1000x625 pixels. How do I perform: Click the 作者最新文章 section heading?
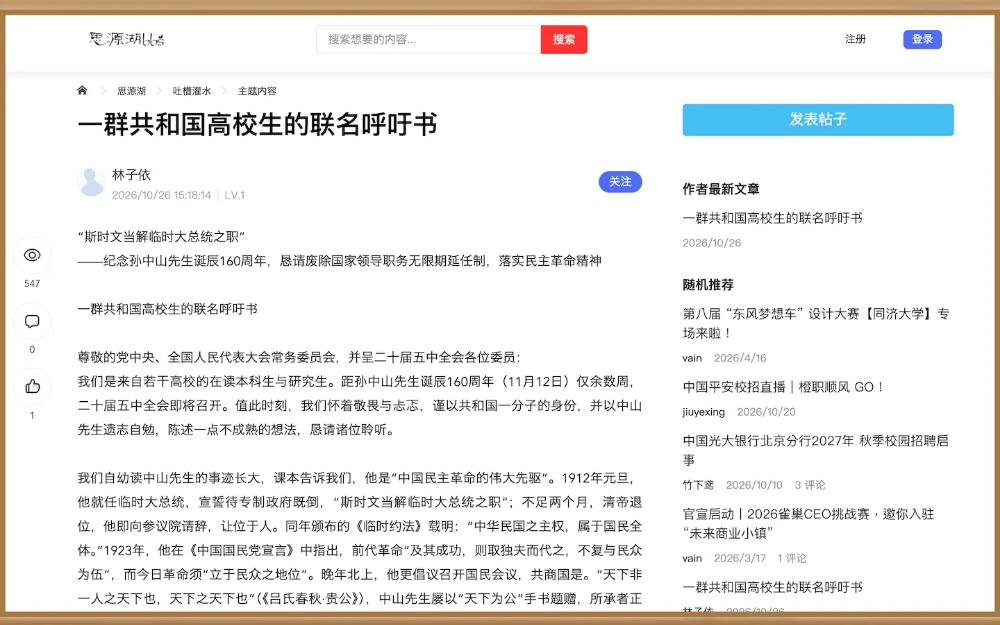(x=721, y=189)
